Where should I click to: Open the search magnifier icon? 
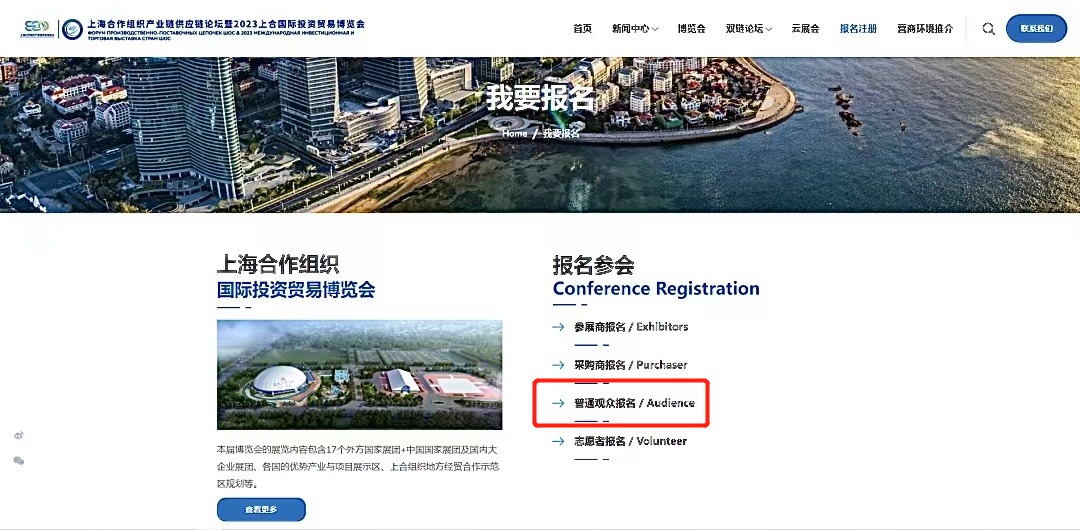point(988,29)
